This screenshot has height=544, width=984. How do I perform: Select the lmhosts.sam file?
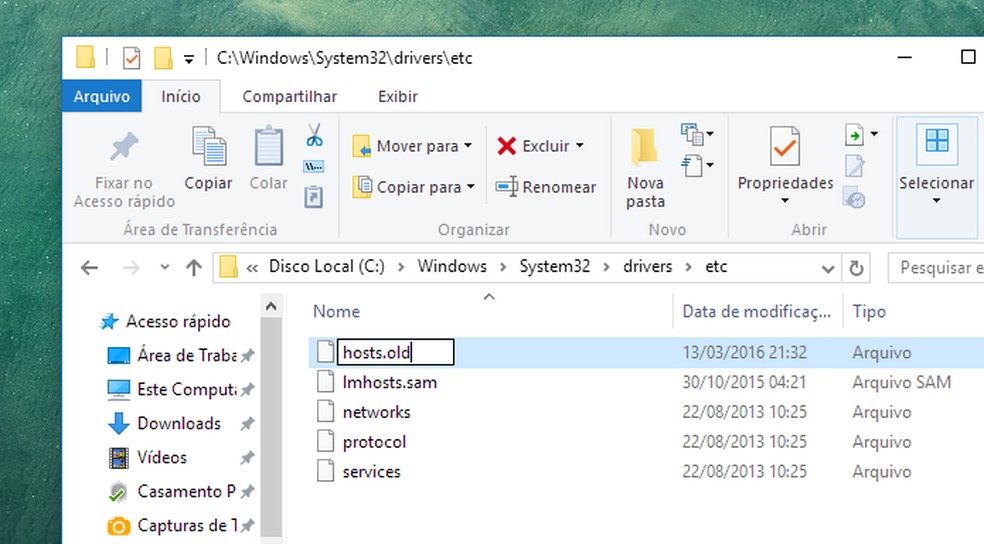(x=389, y=382)
